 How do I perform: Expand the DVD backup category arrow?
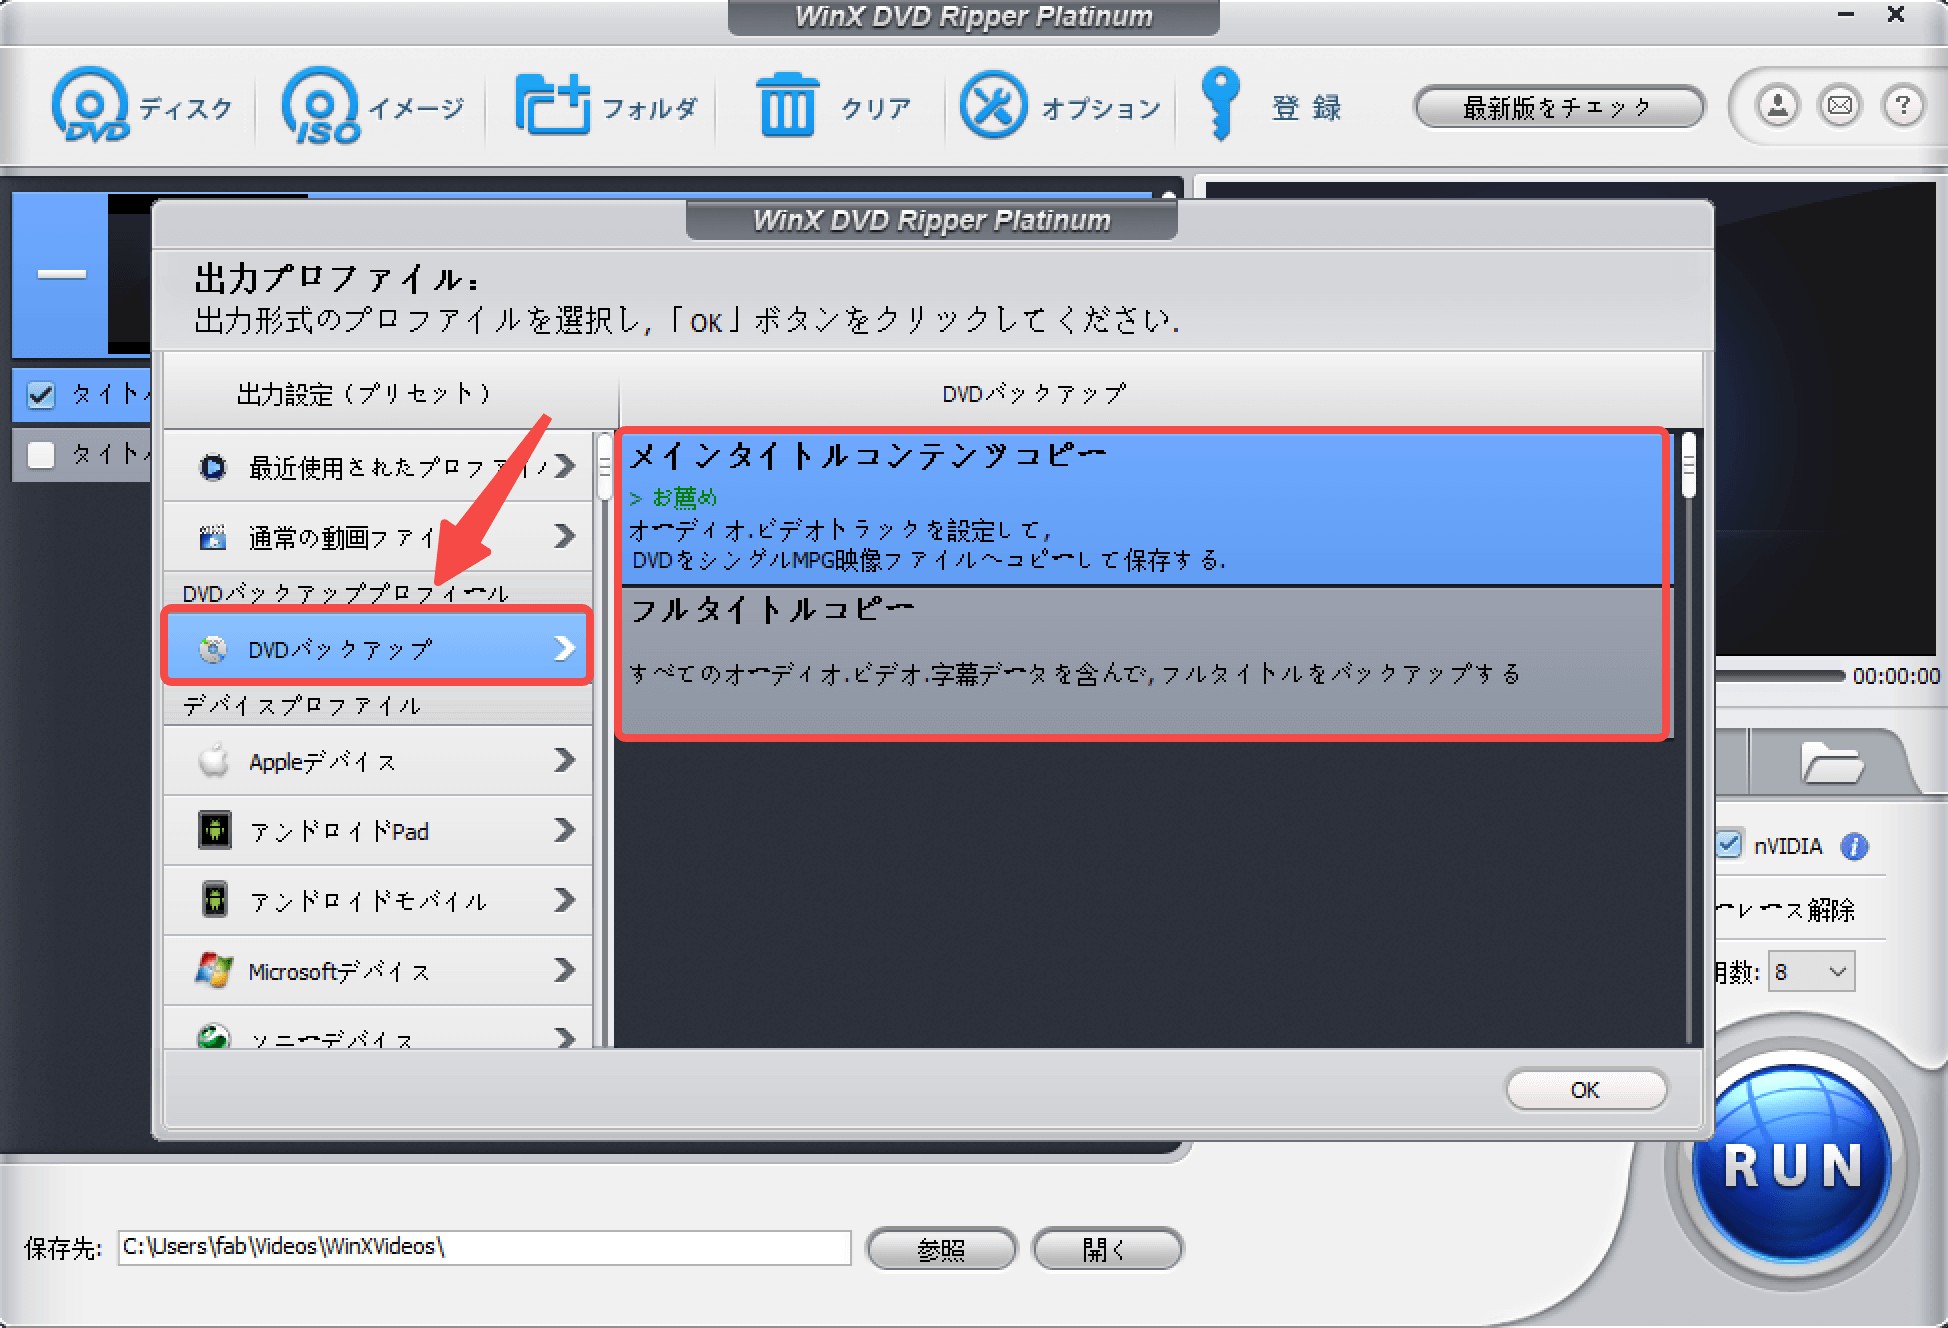(565, 648)
